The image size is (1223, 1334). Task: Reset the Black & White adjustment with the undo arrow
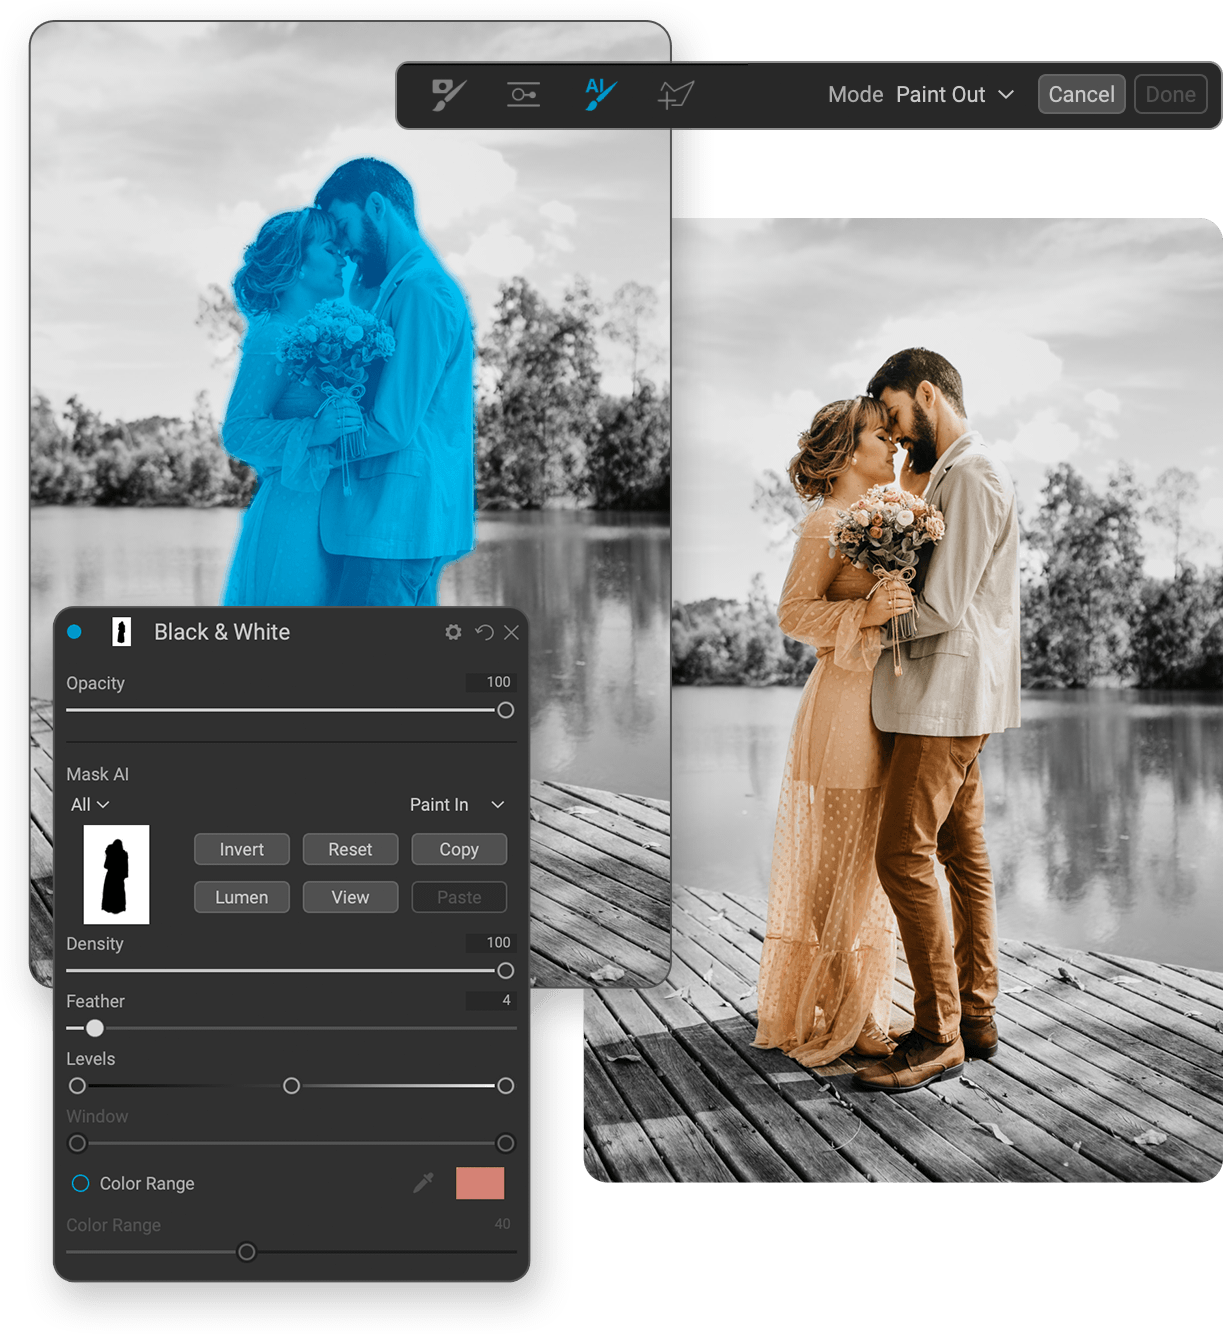tap(484, 632)
